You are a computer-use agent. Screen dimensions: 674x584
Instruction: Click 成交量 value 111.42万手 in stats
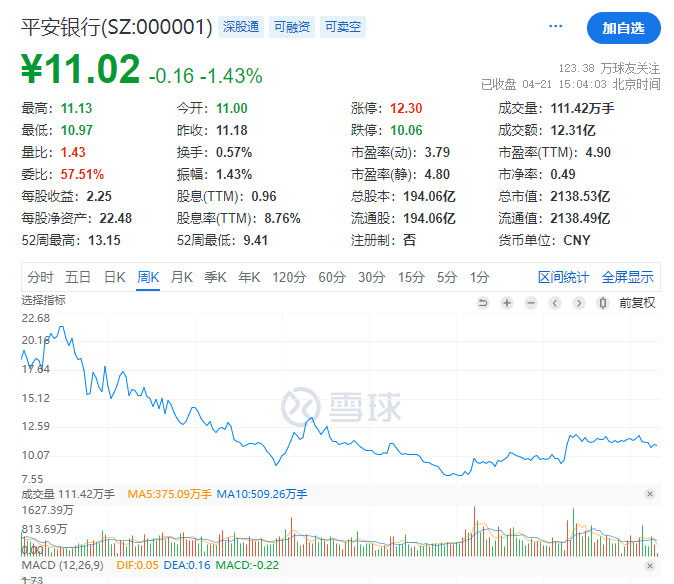pos(582,108)
